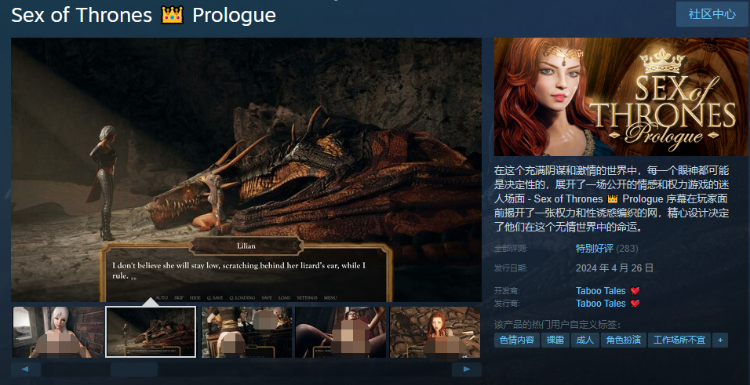This screenshot has height=385, width=750.
Task: Click the in-game HIDE label in the screenshot
Action: point(195,298)
